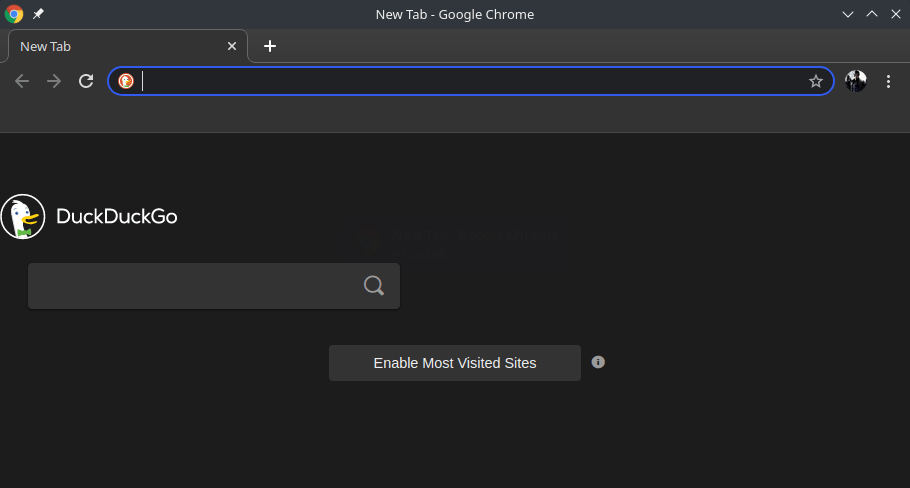Click the DuckDuckGo duck logo
910x488 pixels.
23,216
